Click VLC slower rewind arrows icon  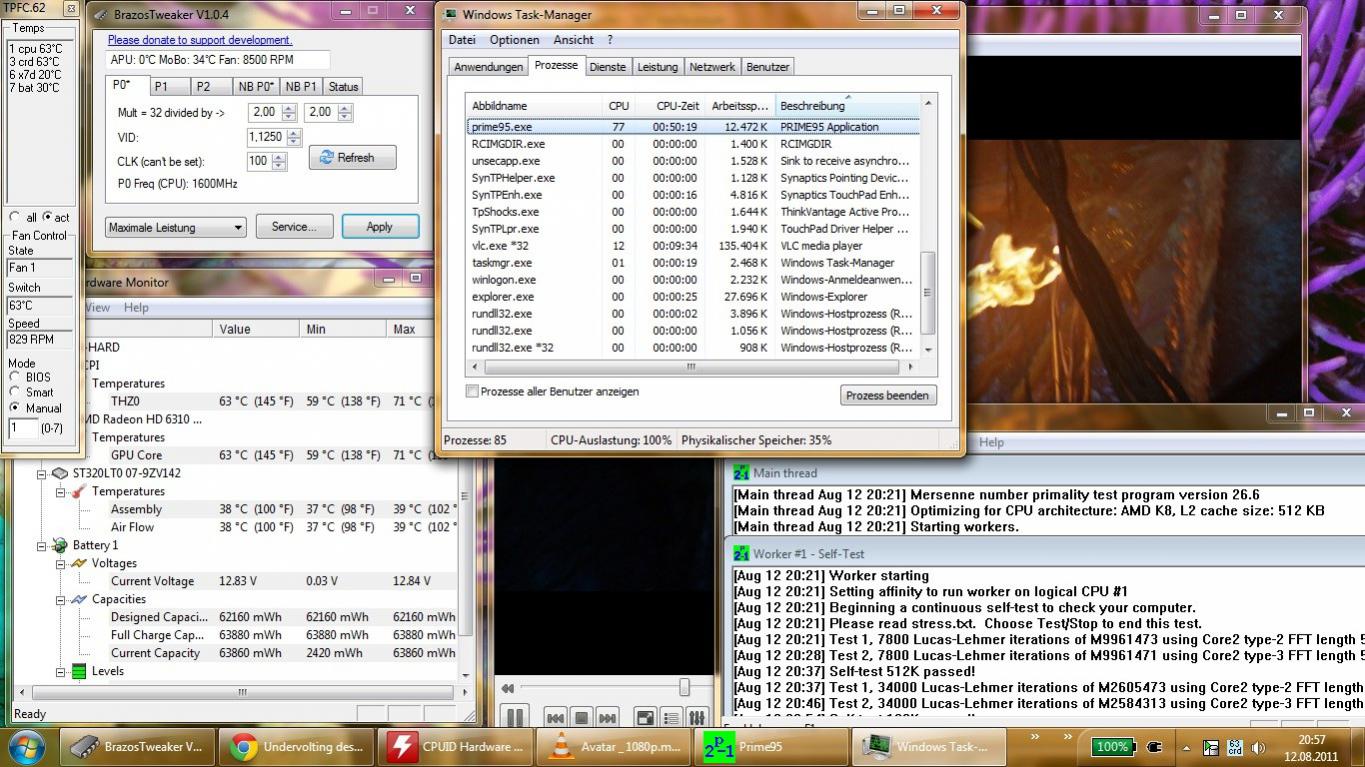click(508, 688)
